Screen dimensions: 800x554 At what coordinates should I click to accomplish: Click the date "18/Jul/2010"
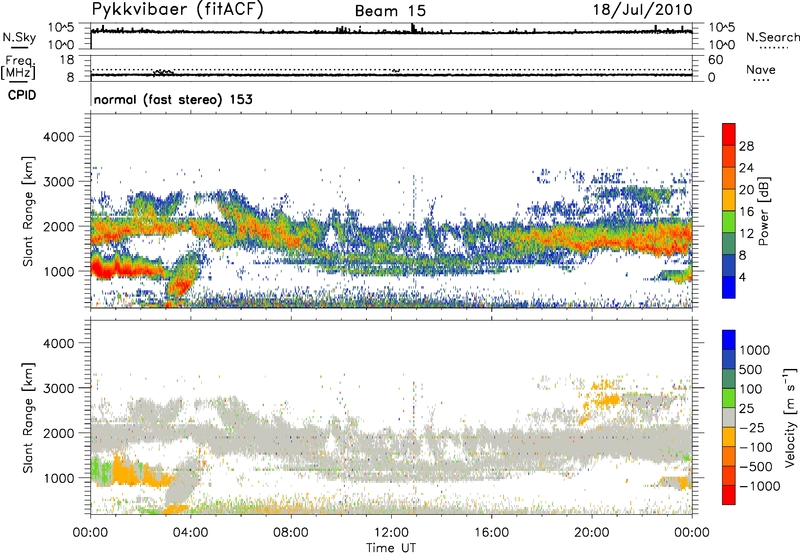(642, 10)
